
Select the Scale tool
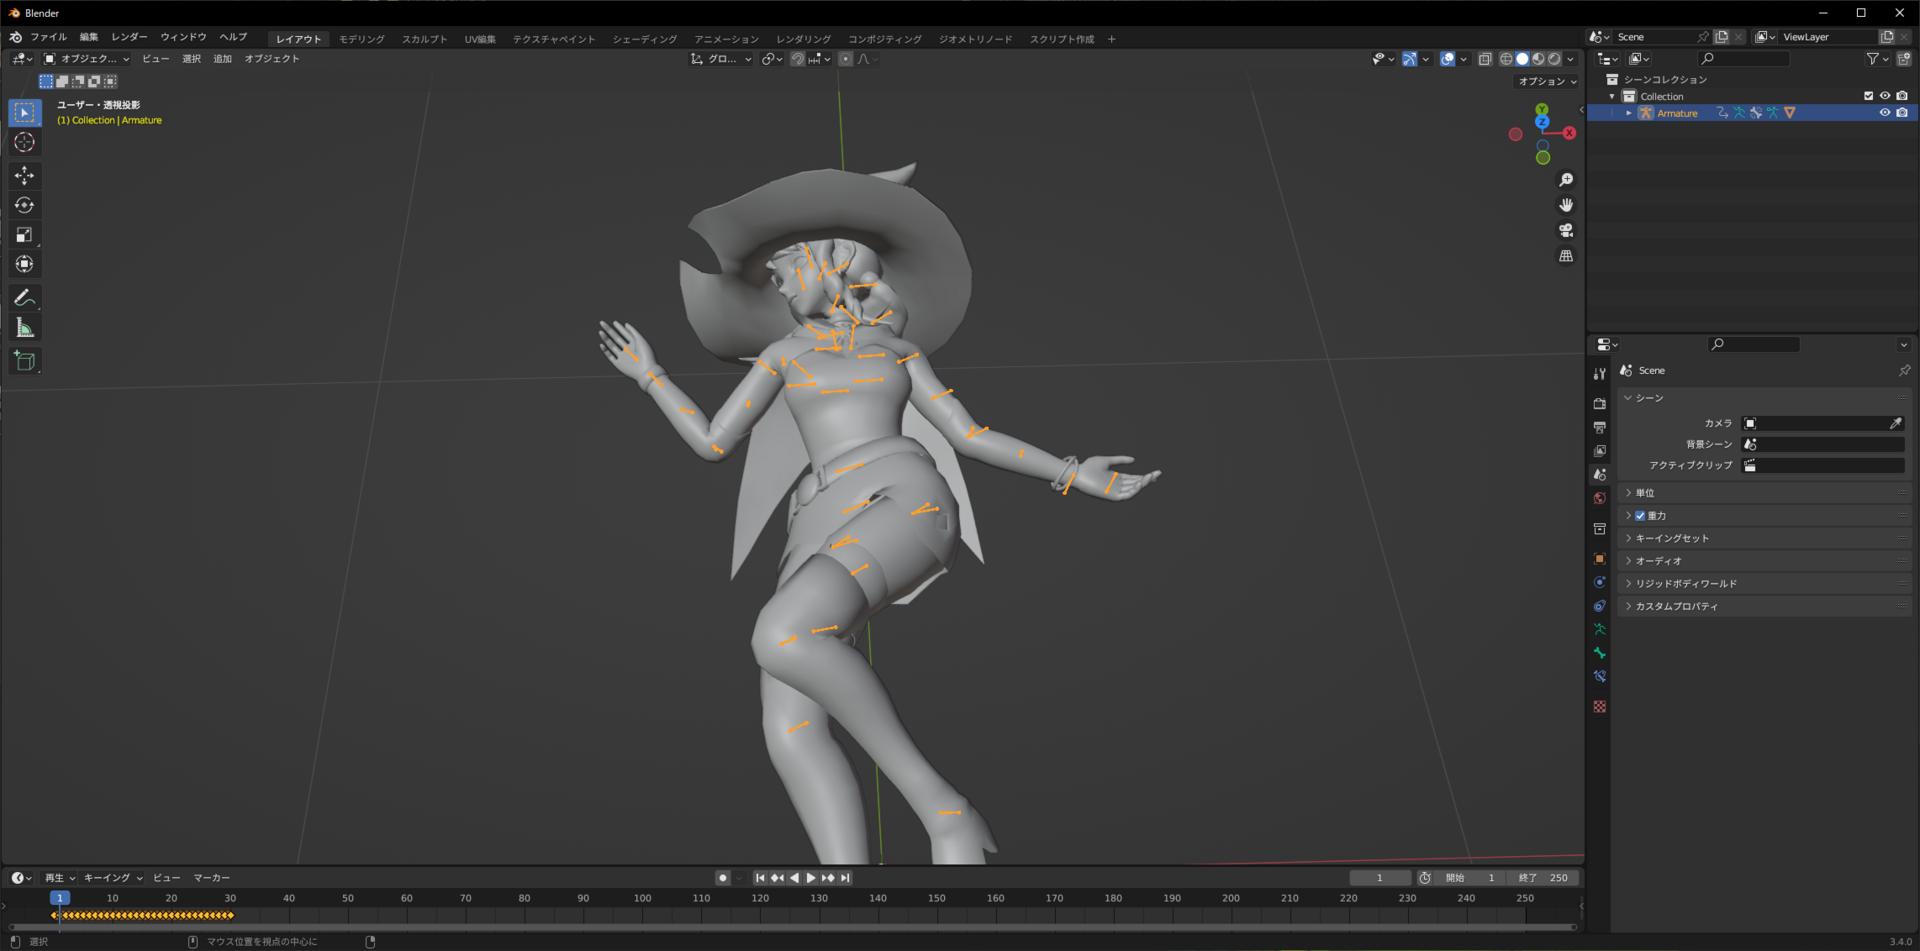coord(25,235)
